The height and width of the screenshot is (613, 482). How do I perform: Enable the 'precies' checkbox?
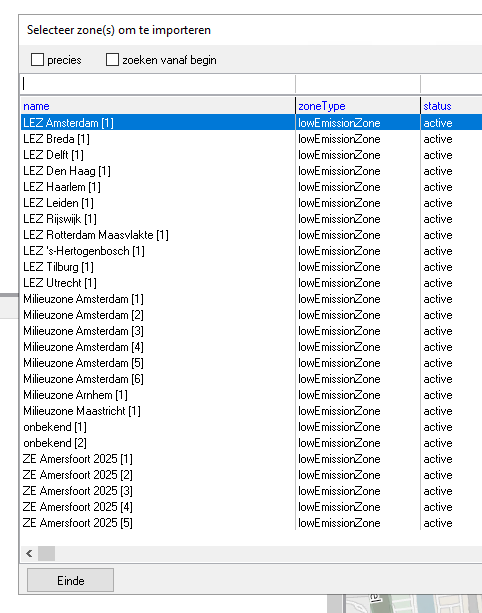tap(38, 60)
